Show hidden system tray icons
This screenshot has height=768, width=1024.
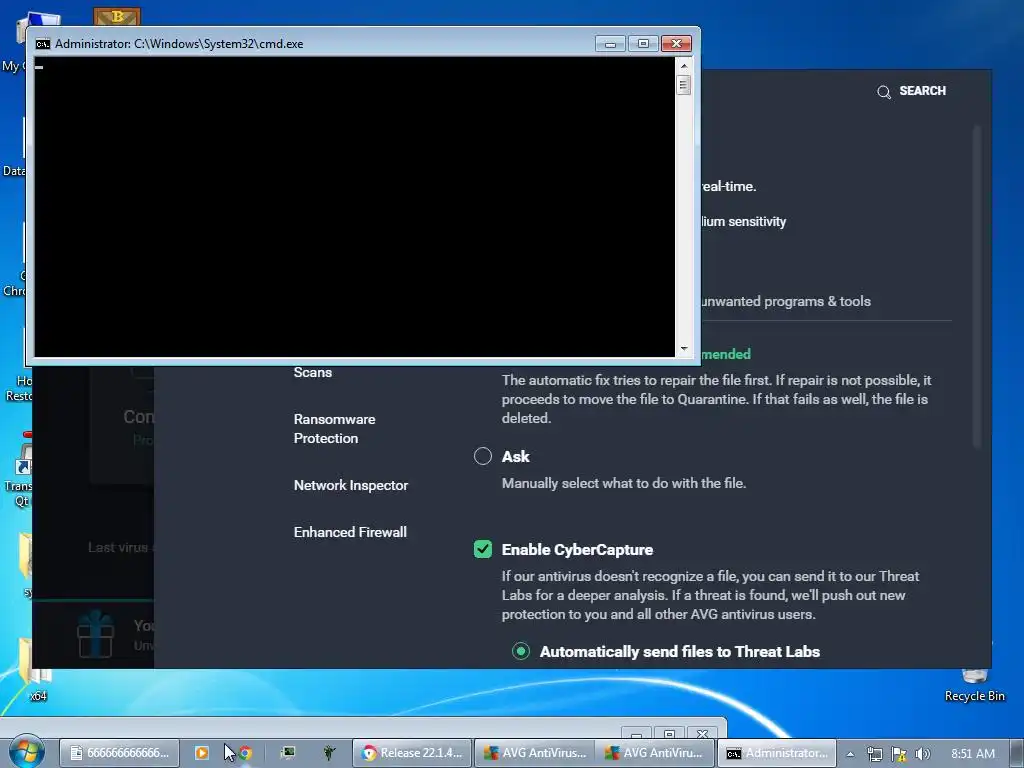coord(850,754)
